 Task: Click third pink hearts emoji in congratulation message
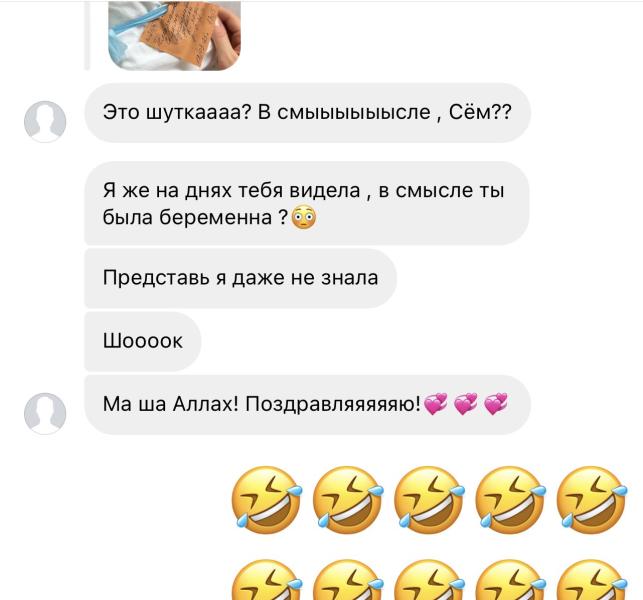[496, 404]
